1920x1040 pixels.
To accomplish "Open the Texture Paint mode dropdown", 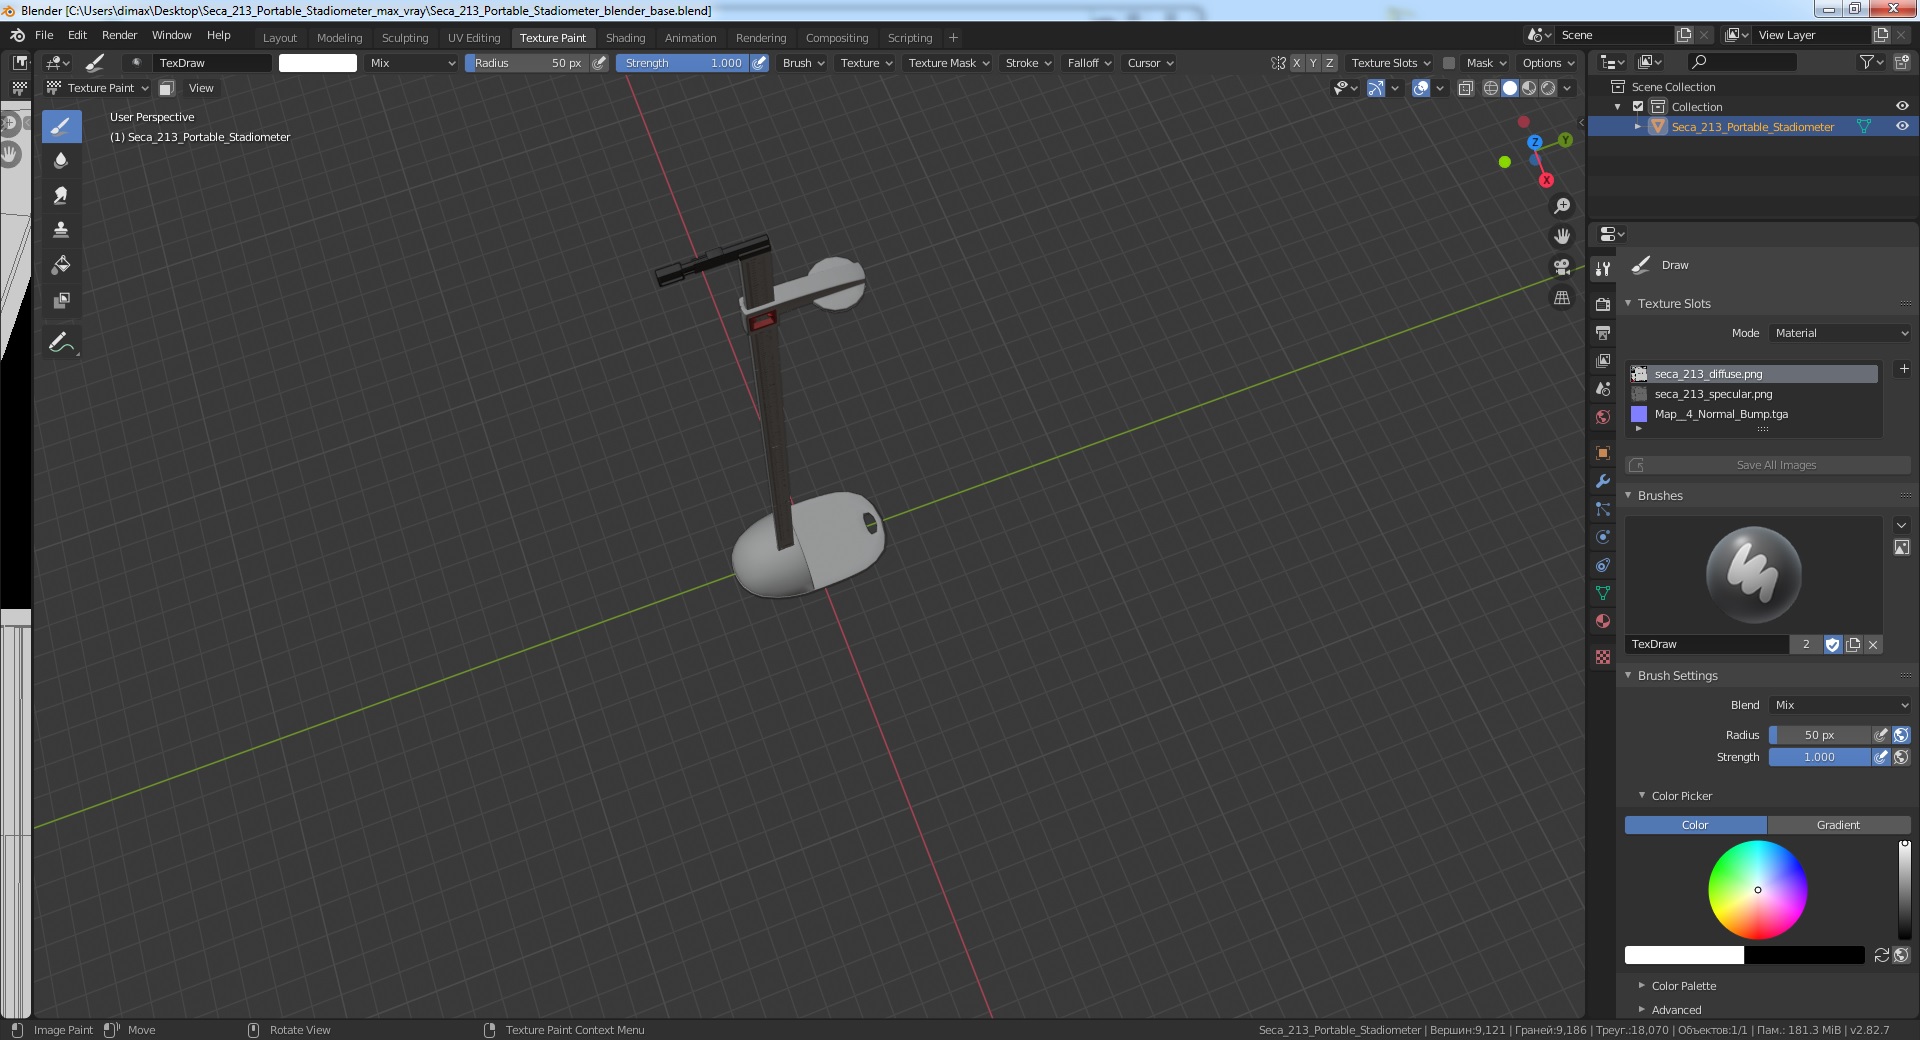I will tap(98, 88).
